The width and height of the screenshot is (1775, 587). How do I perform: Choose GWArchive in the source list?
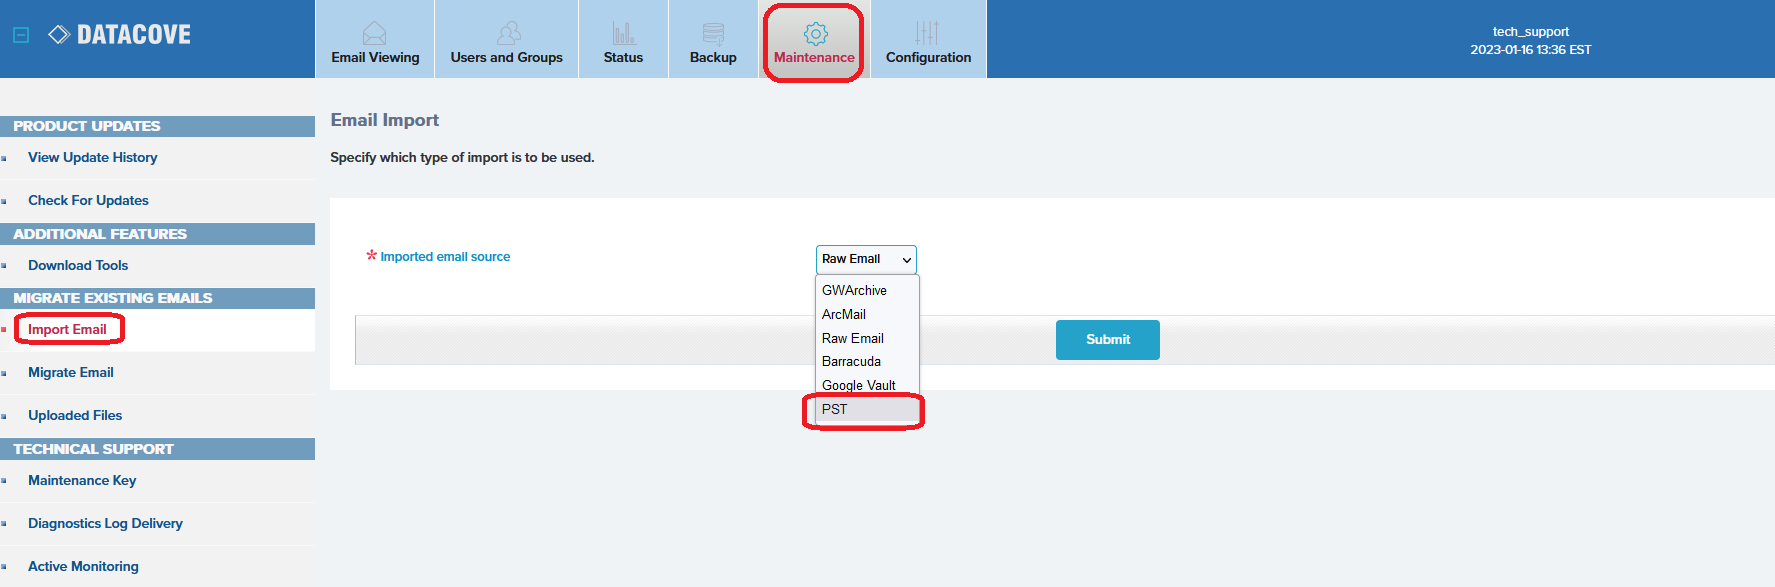point(854,290)
